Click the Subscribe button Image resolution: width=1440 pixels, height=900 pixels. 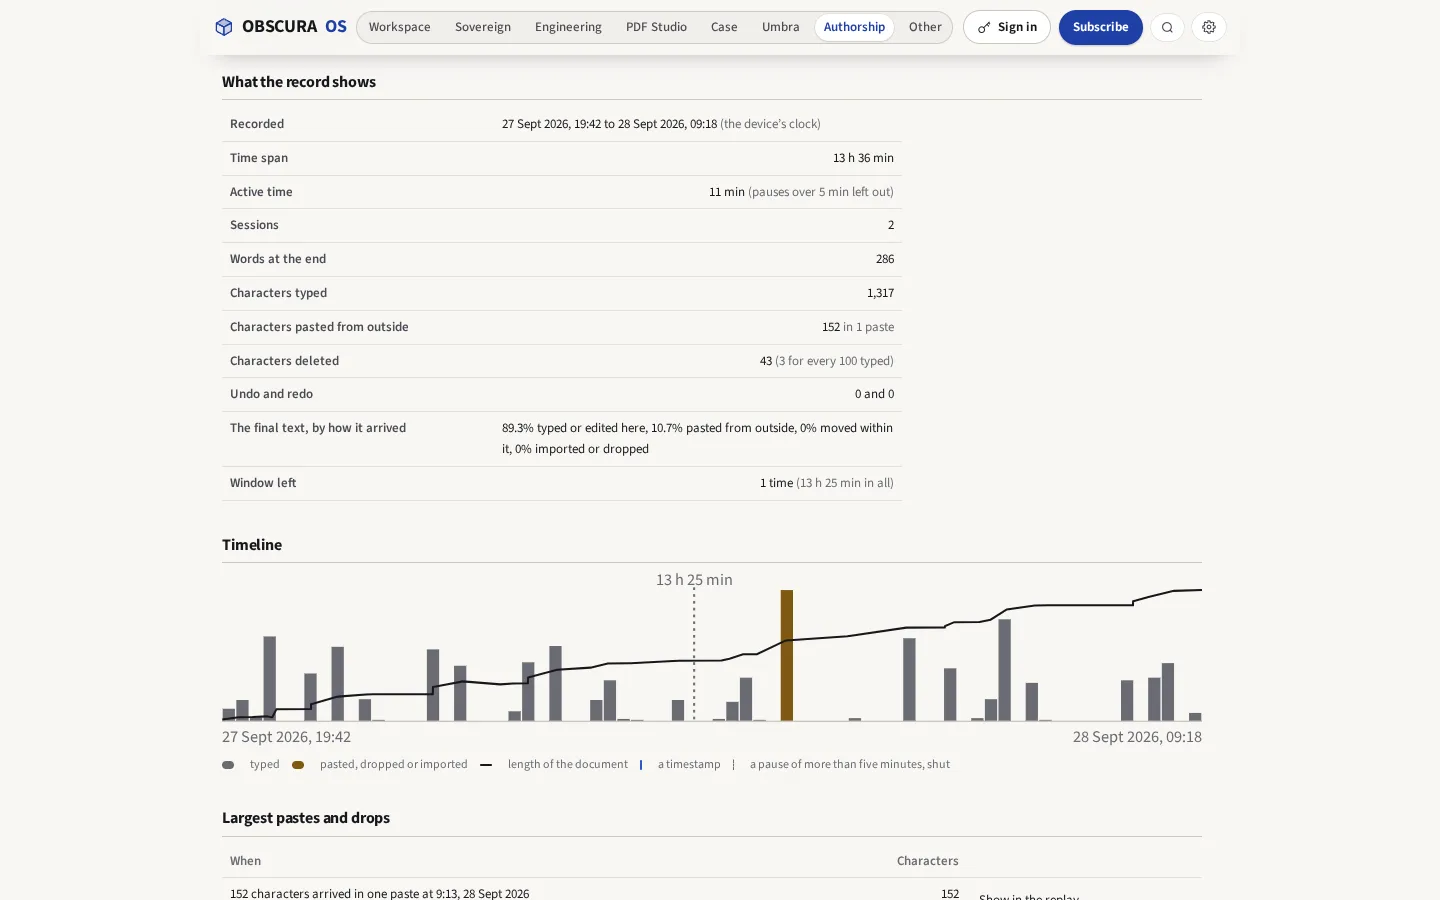(x=1101, y=27)
